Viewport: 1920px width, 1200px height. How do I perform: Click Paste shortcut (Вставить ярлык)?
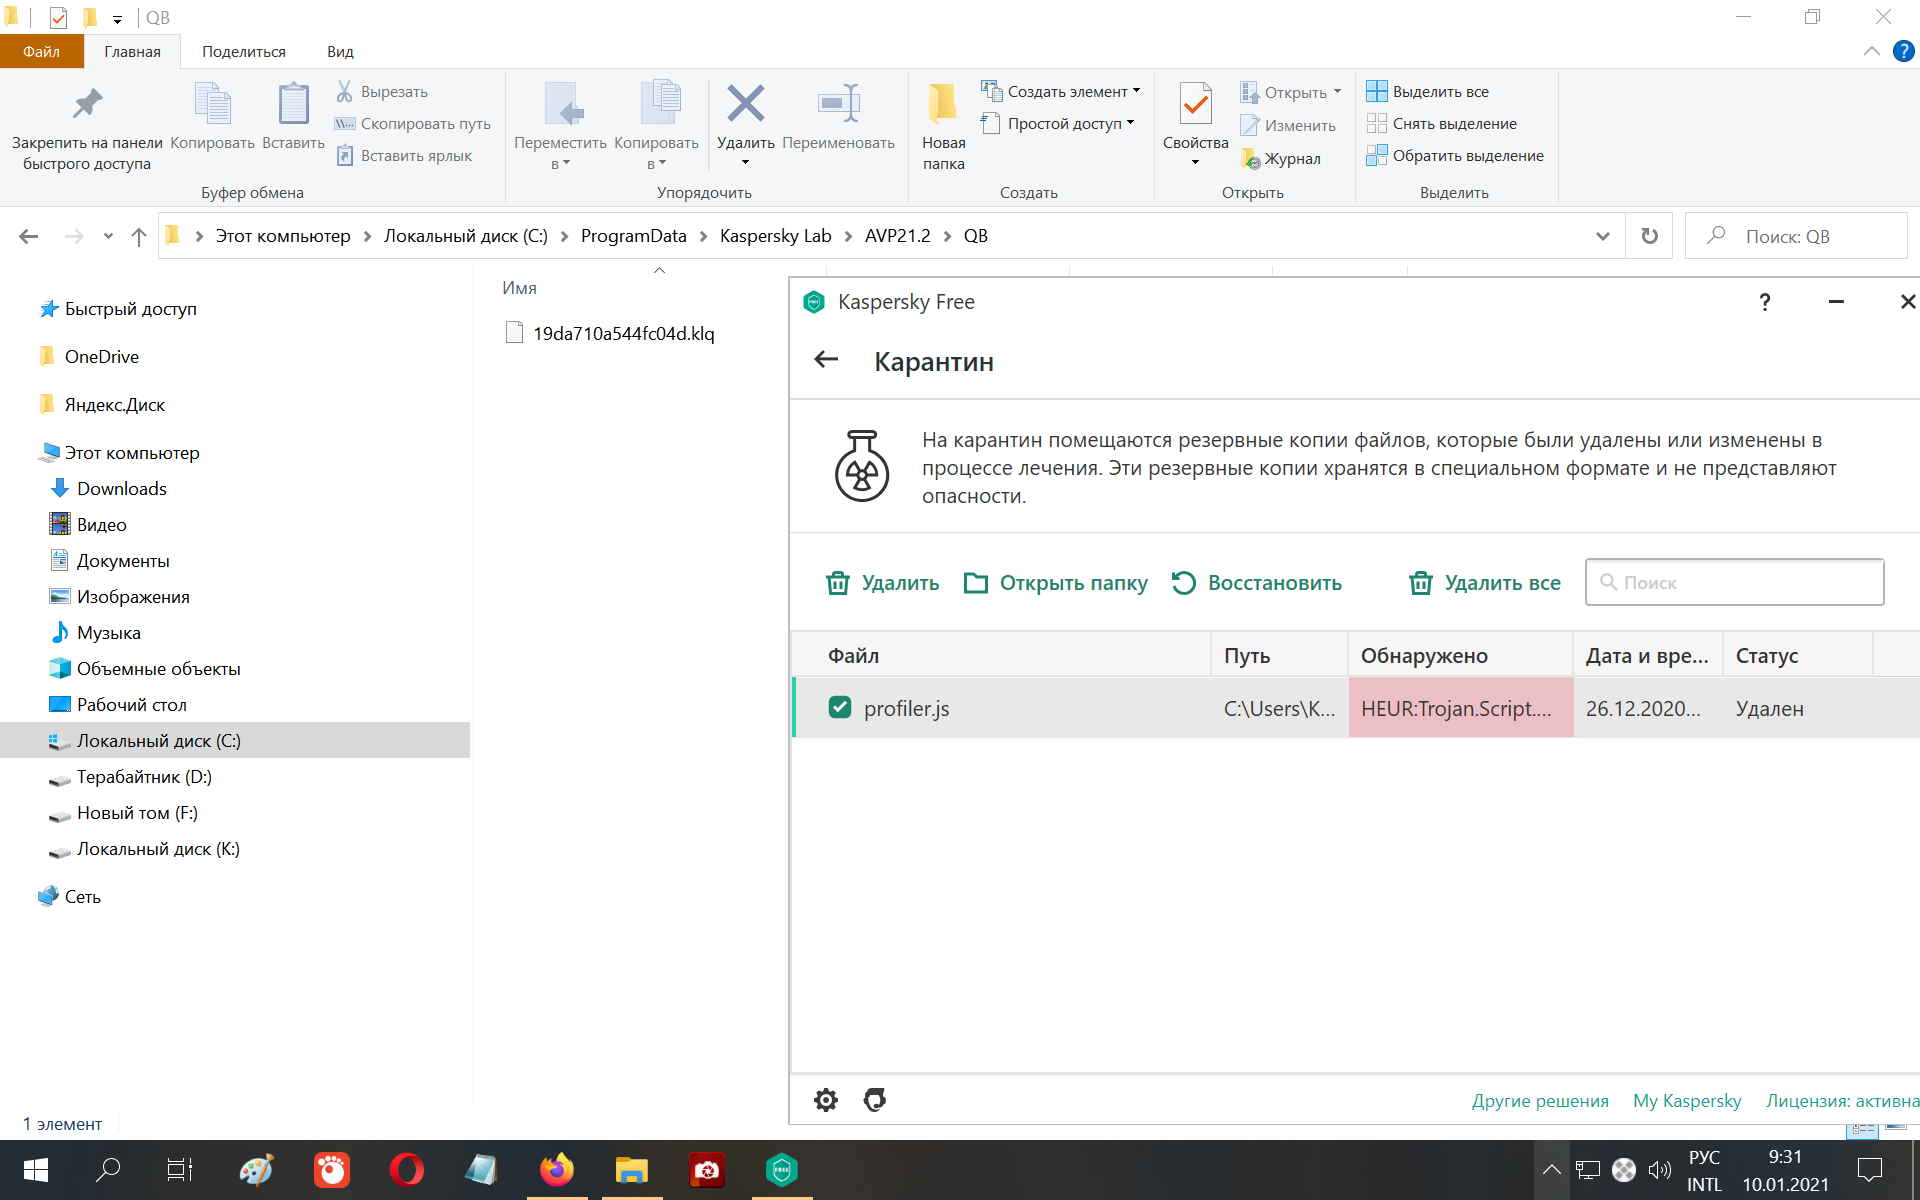[404, 155]
